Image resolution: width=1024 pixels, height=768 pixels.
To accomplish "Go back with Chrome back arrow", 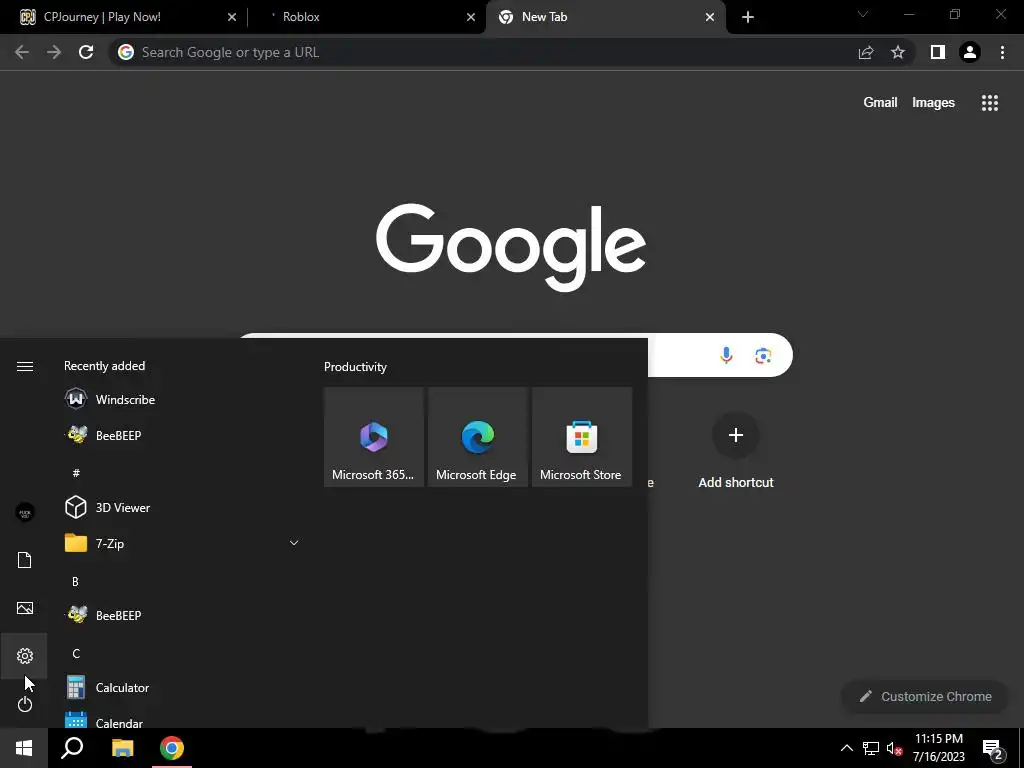I will (x=22, y=52).
